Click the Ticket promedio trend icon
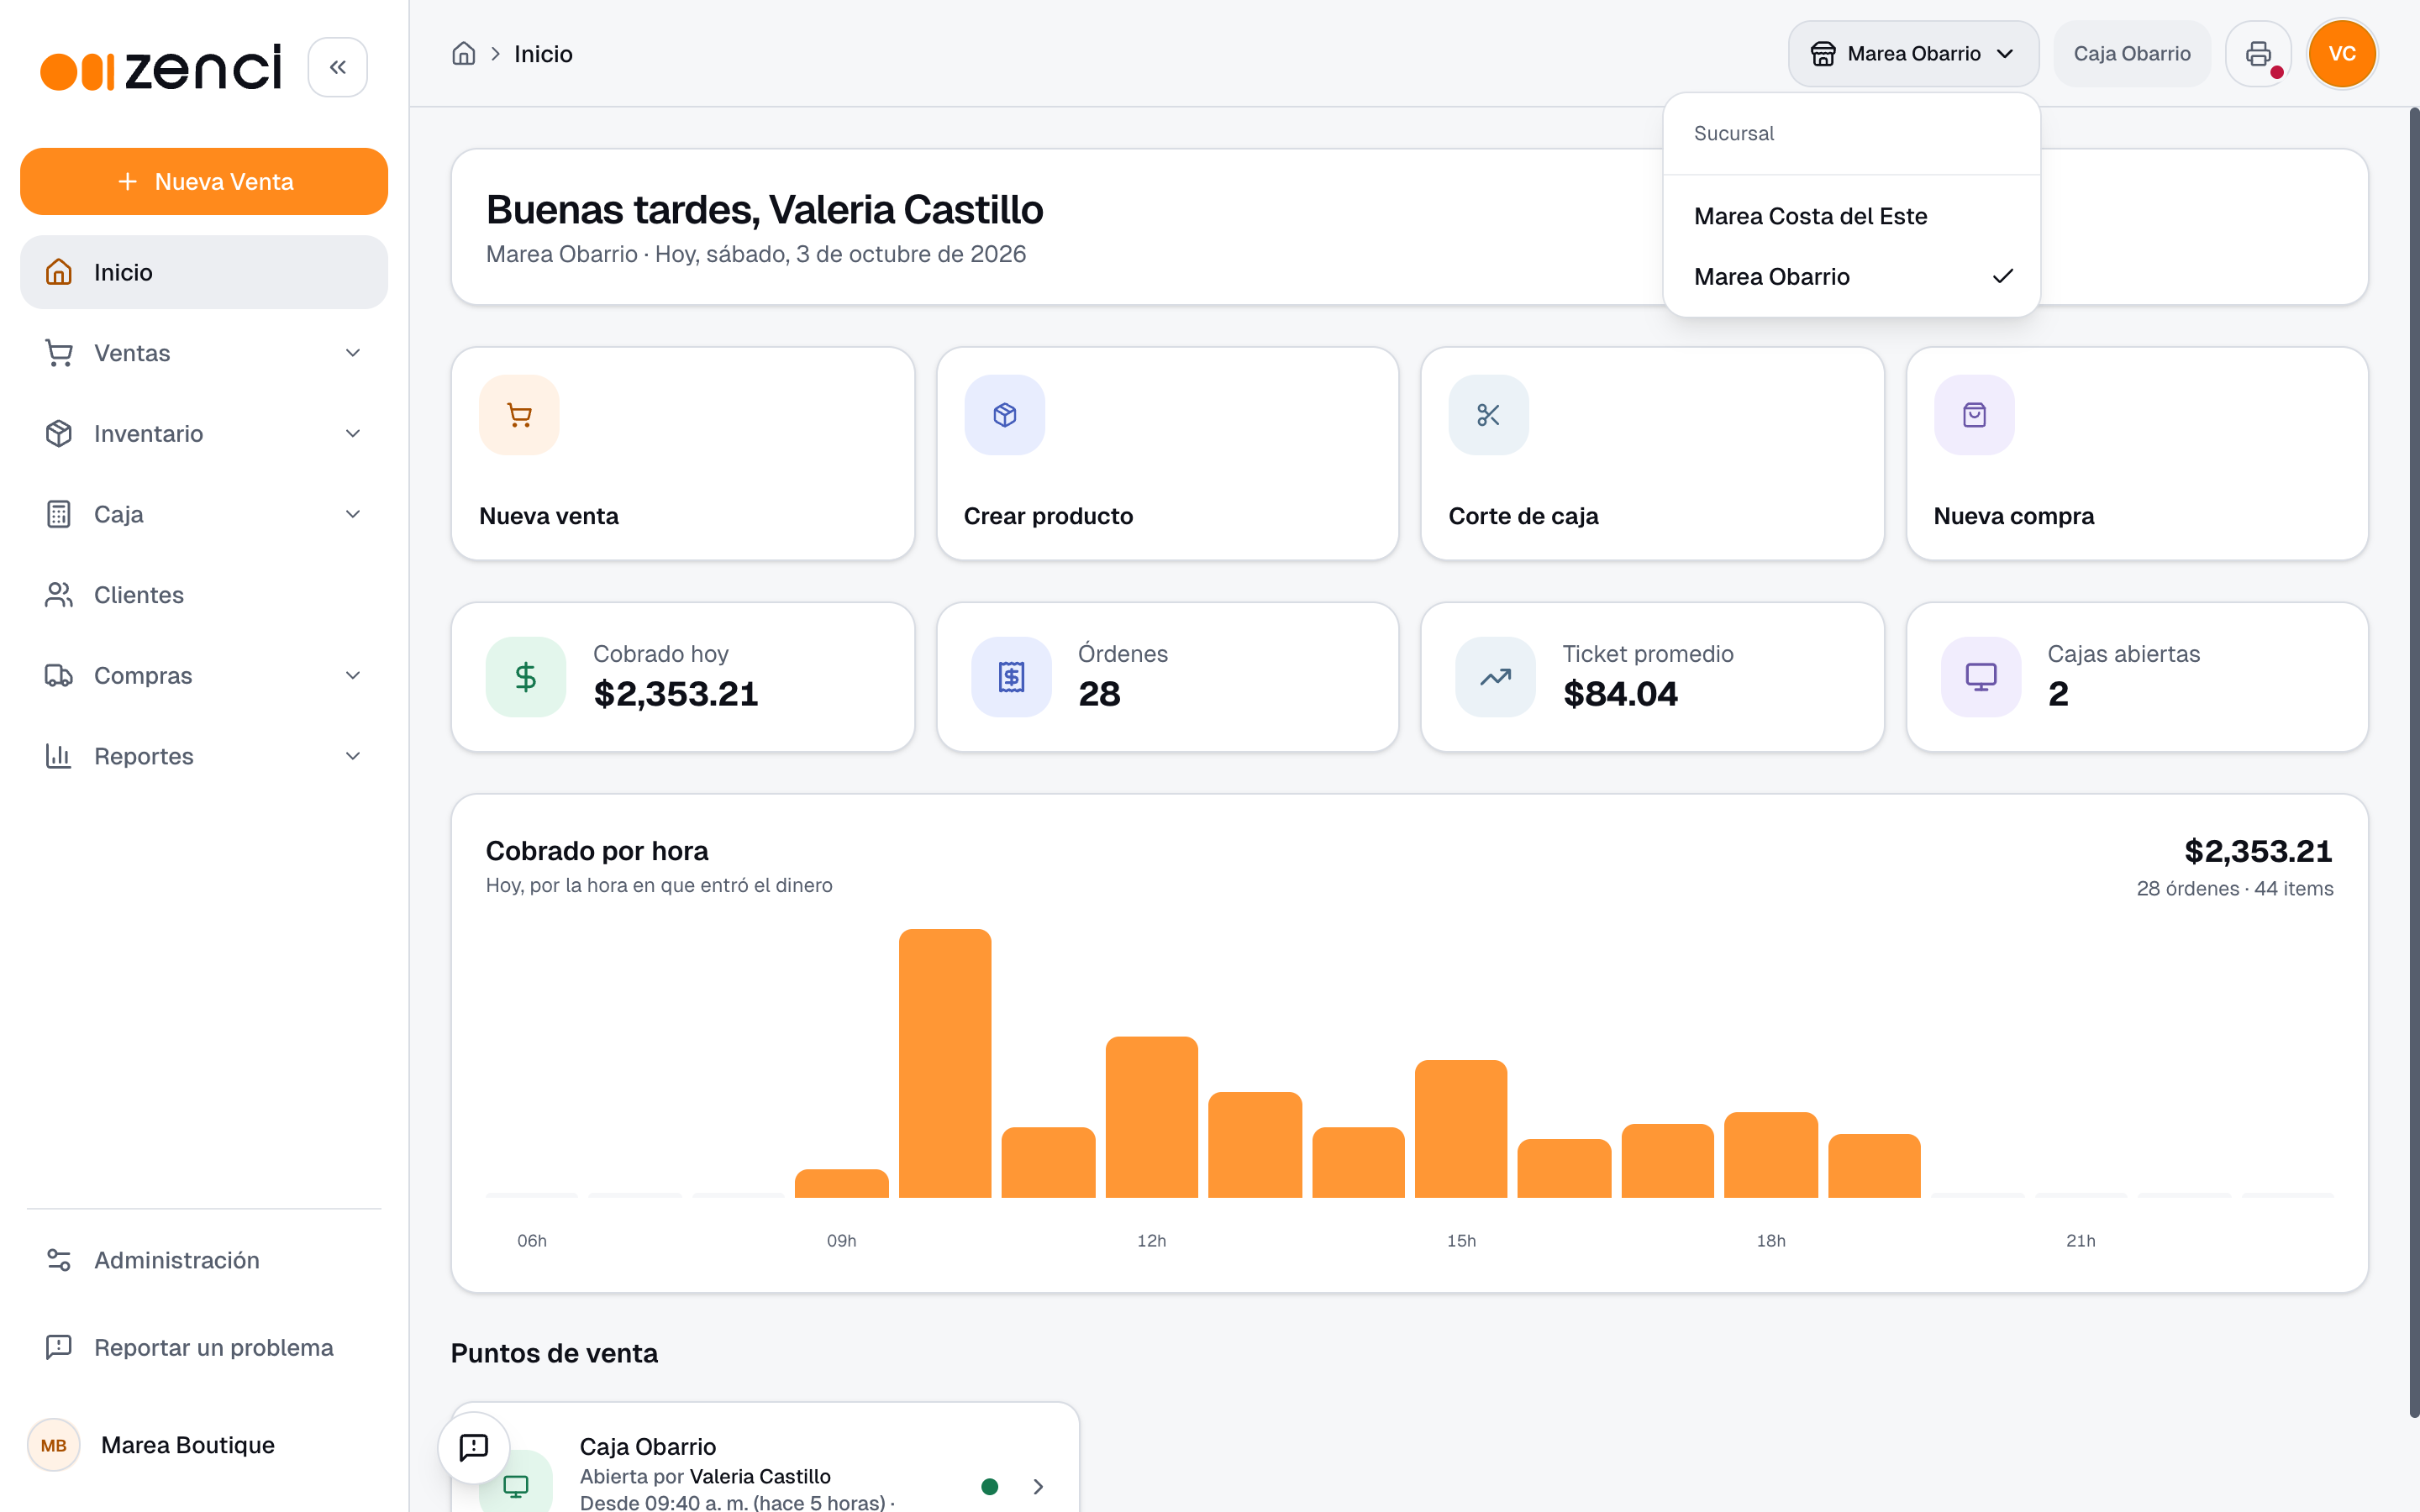The height and width of the screenshot is (1512, 2420). point(1495,677)
